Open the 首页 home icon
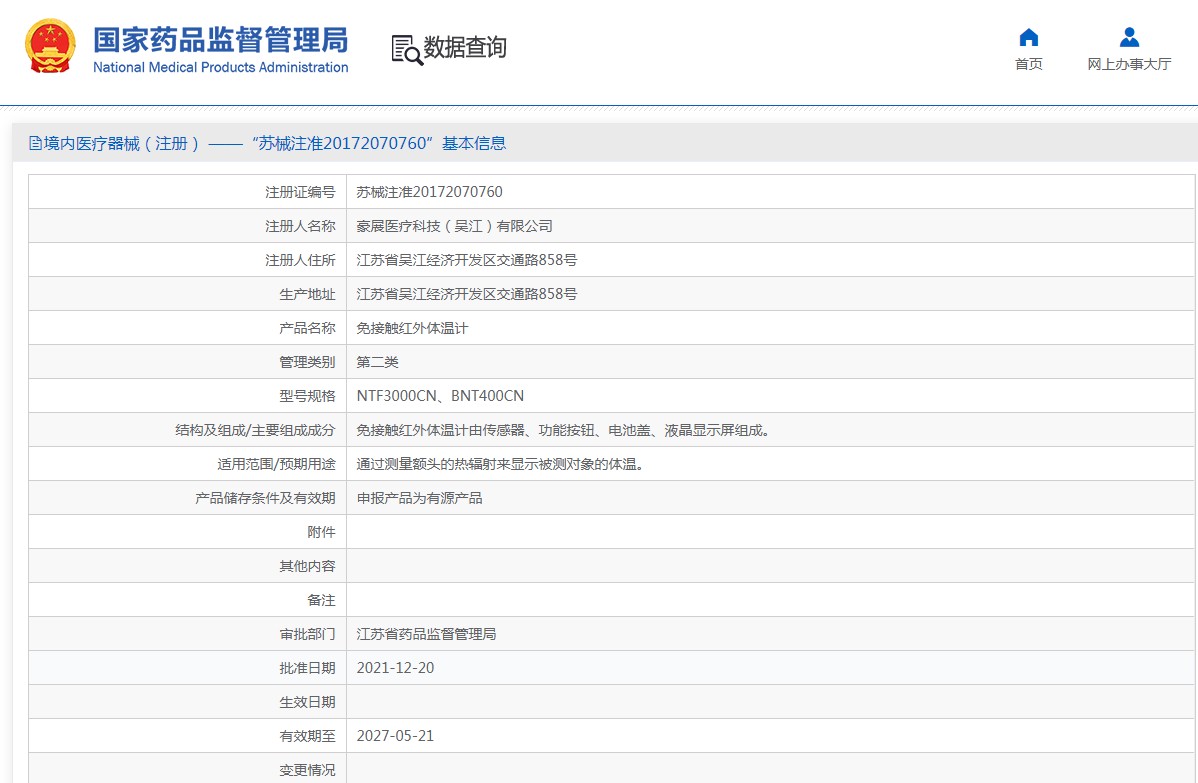This screenshot has height=783, width=1198. click(1028, 37)
